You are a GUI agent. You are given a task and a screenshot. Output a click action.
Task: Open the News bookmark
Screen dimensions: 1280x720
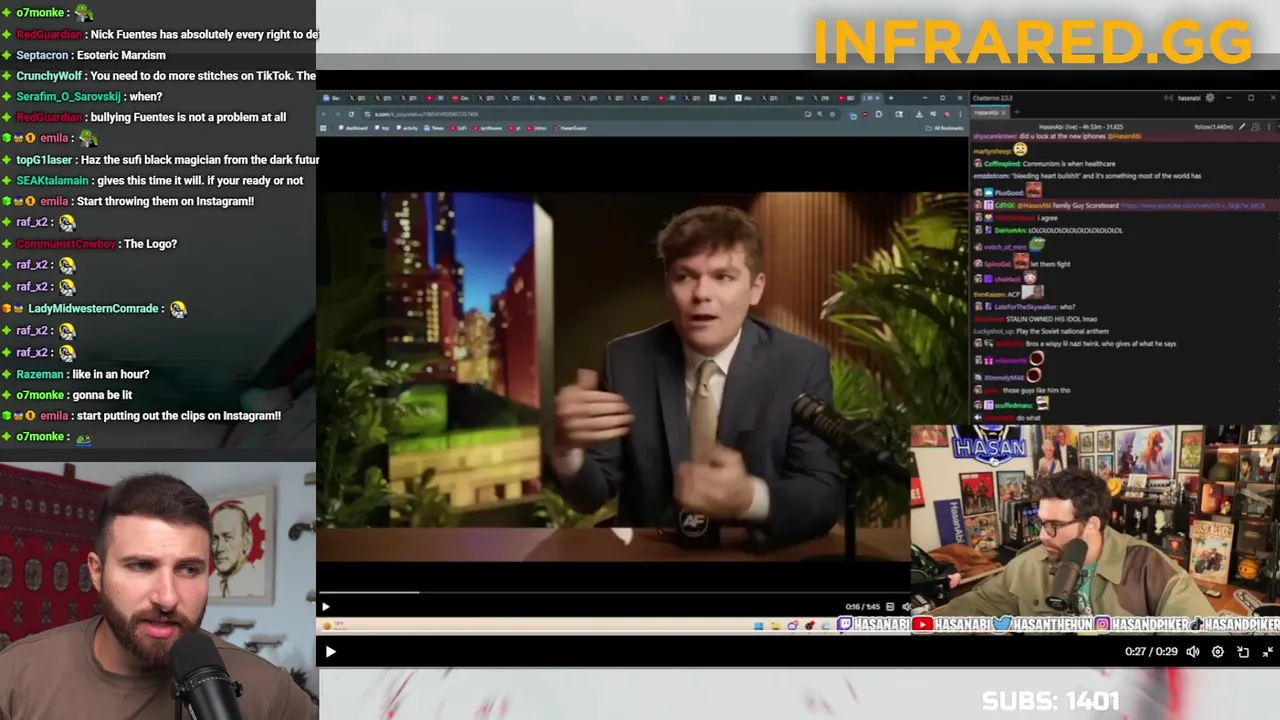(x=434, y=128)
